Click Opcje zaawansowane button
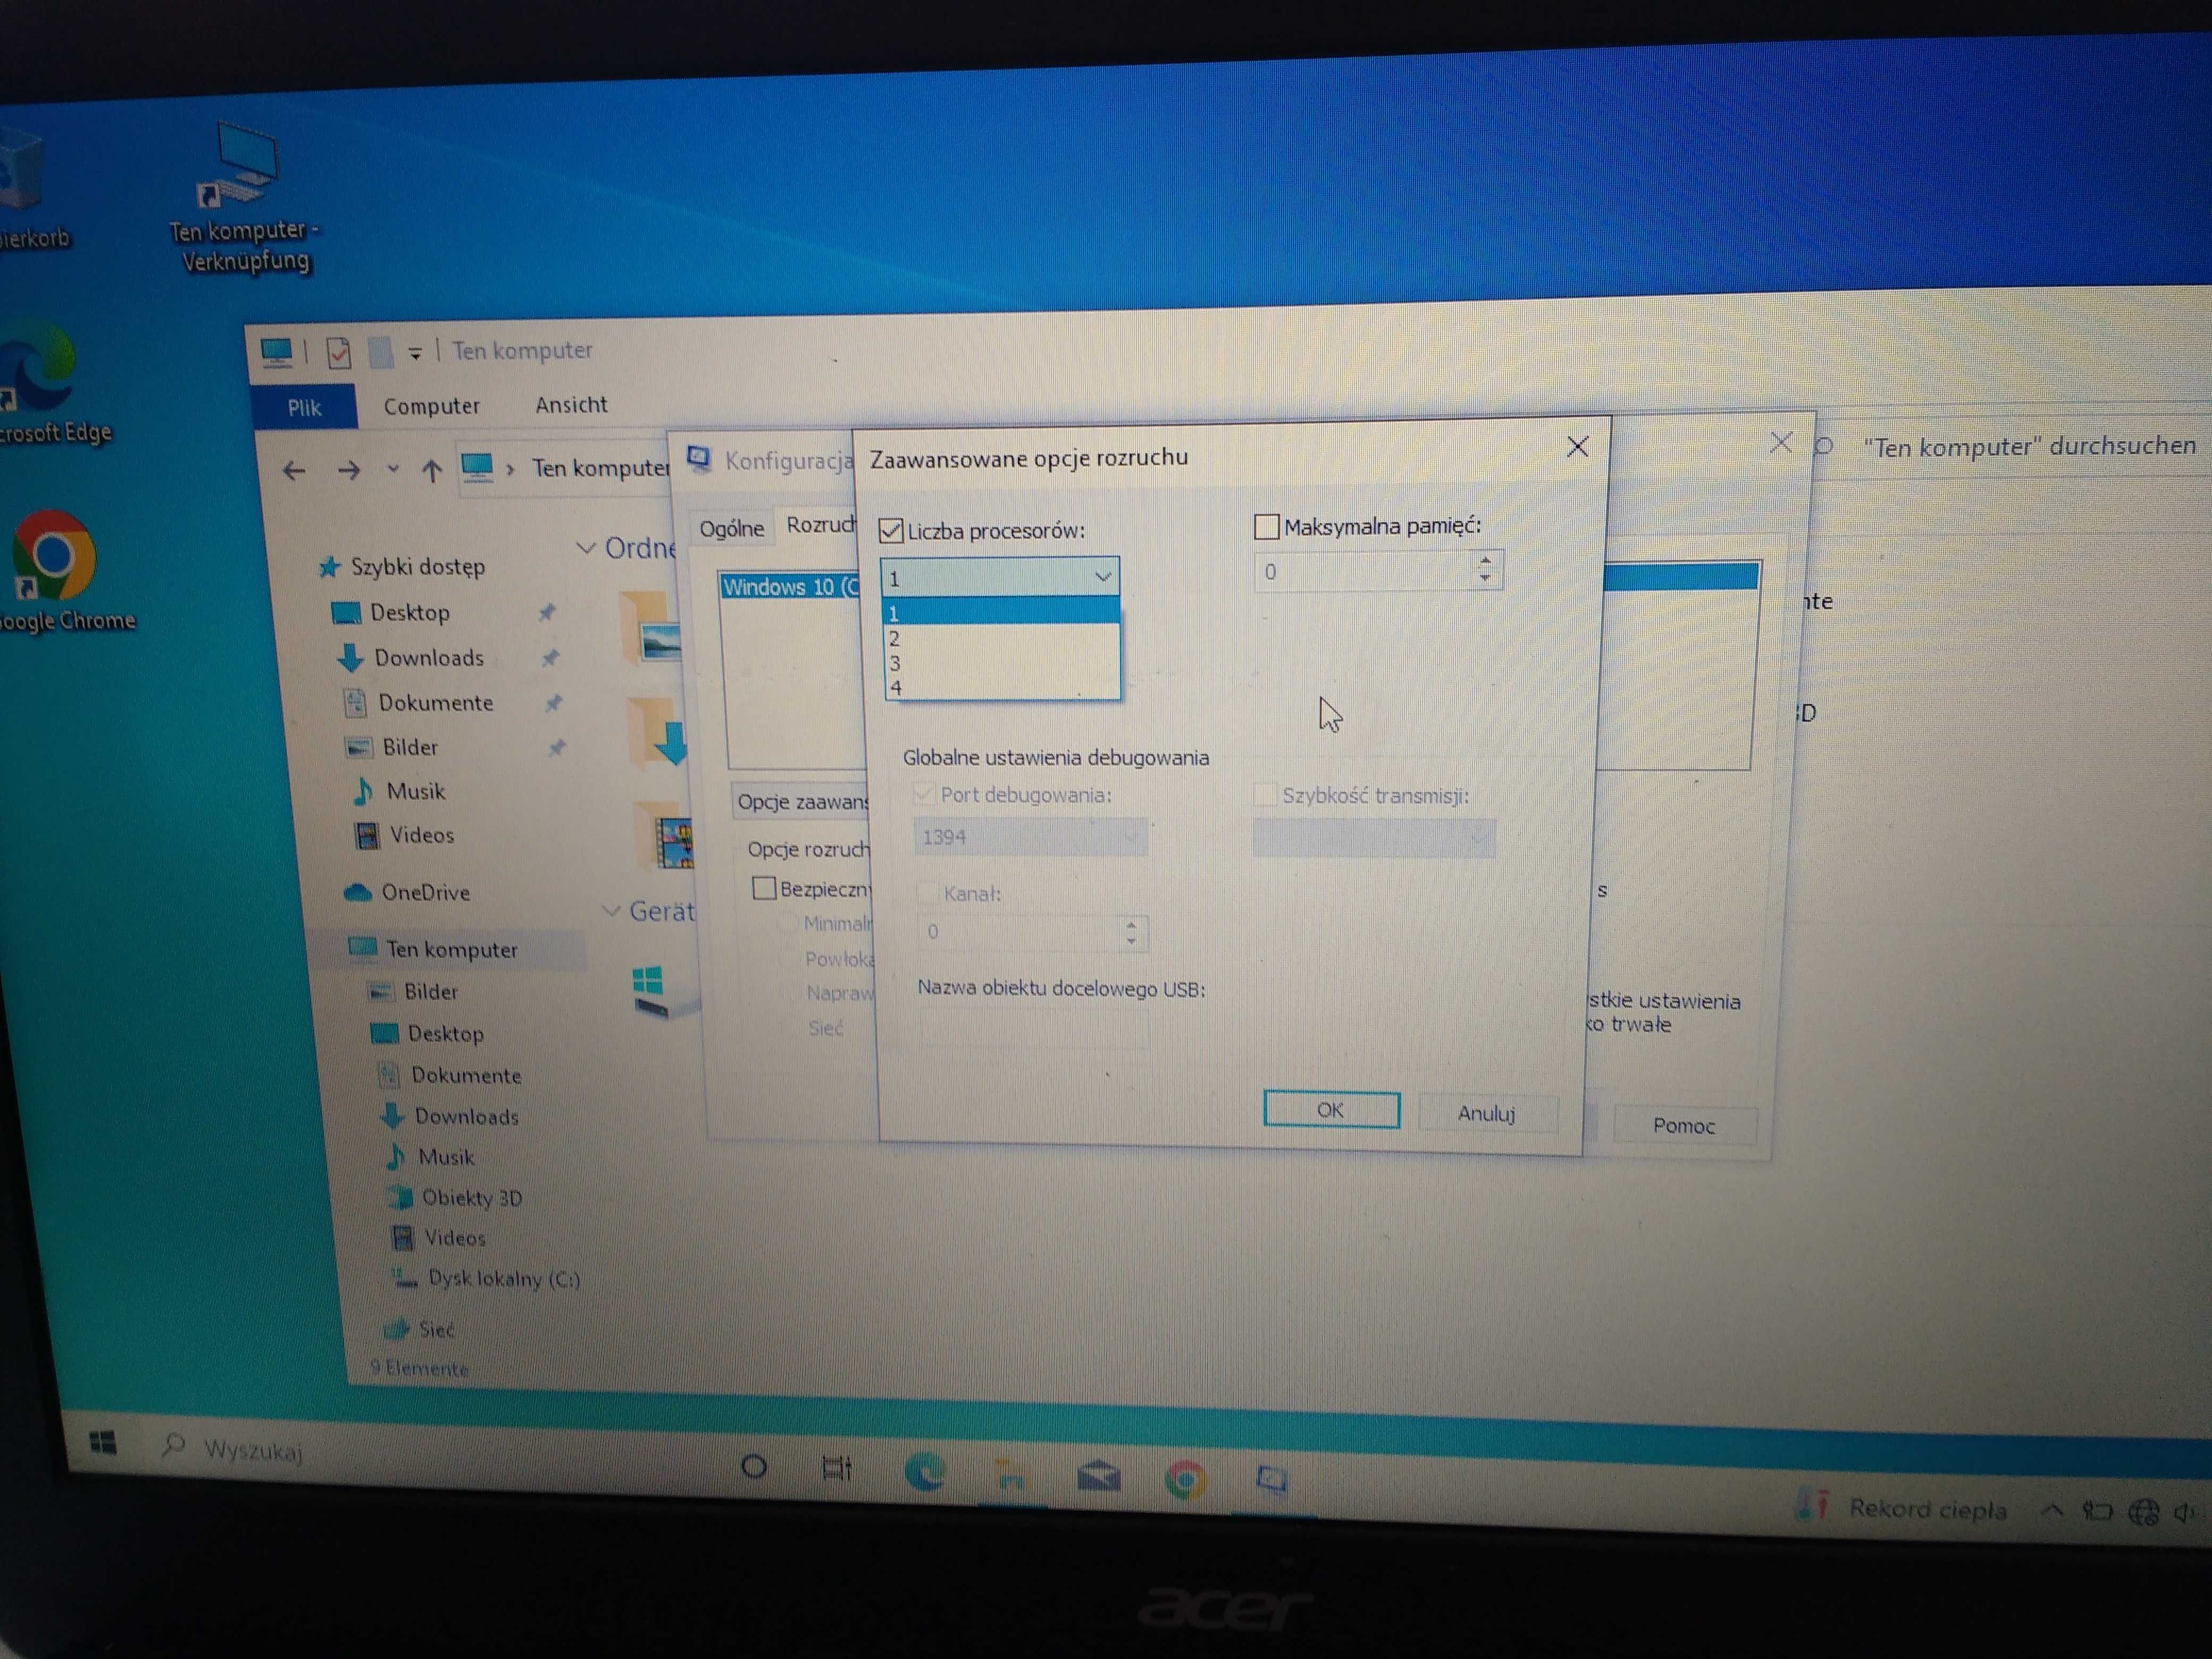The height and width of the screenshot is (1659, 2212). pyautogui.click(x=801, y=801)
